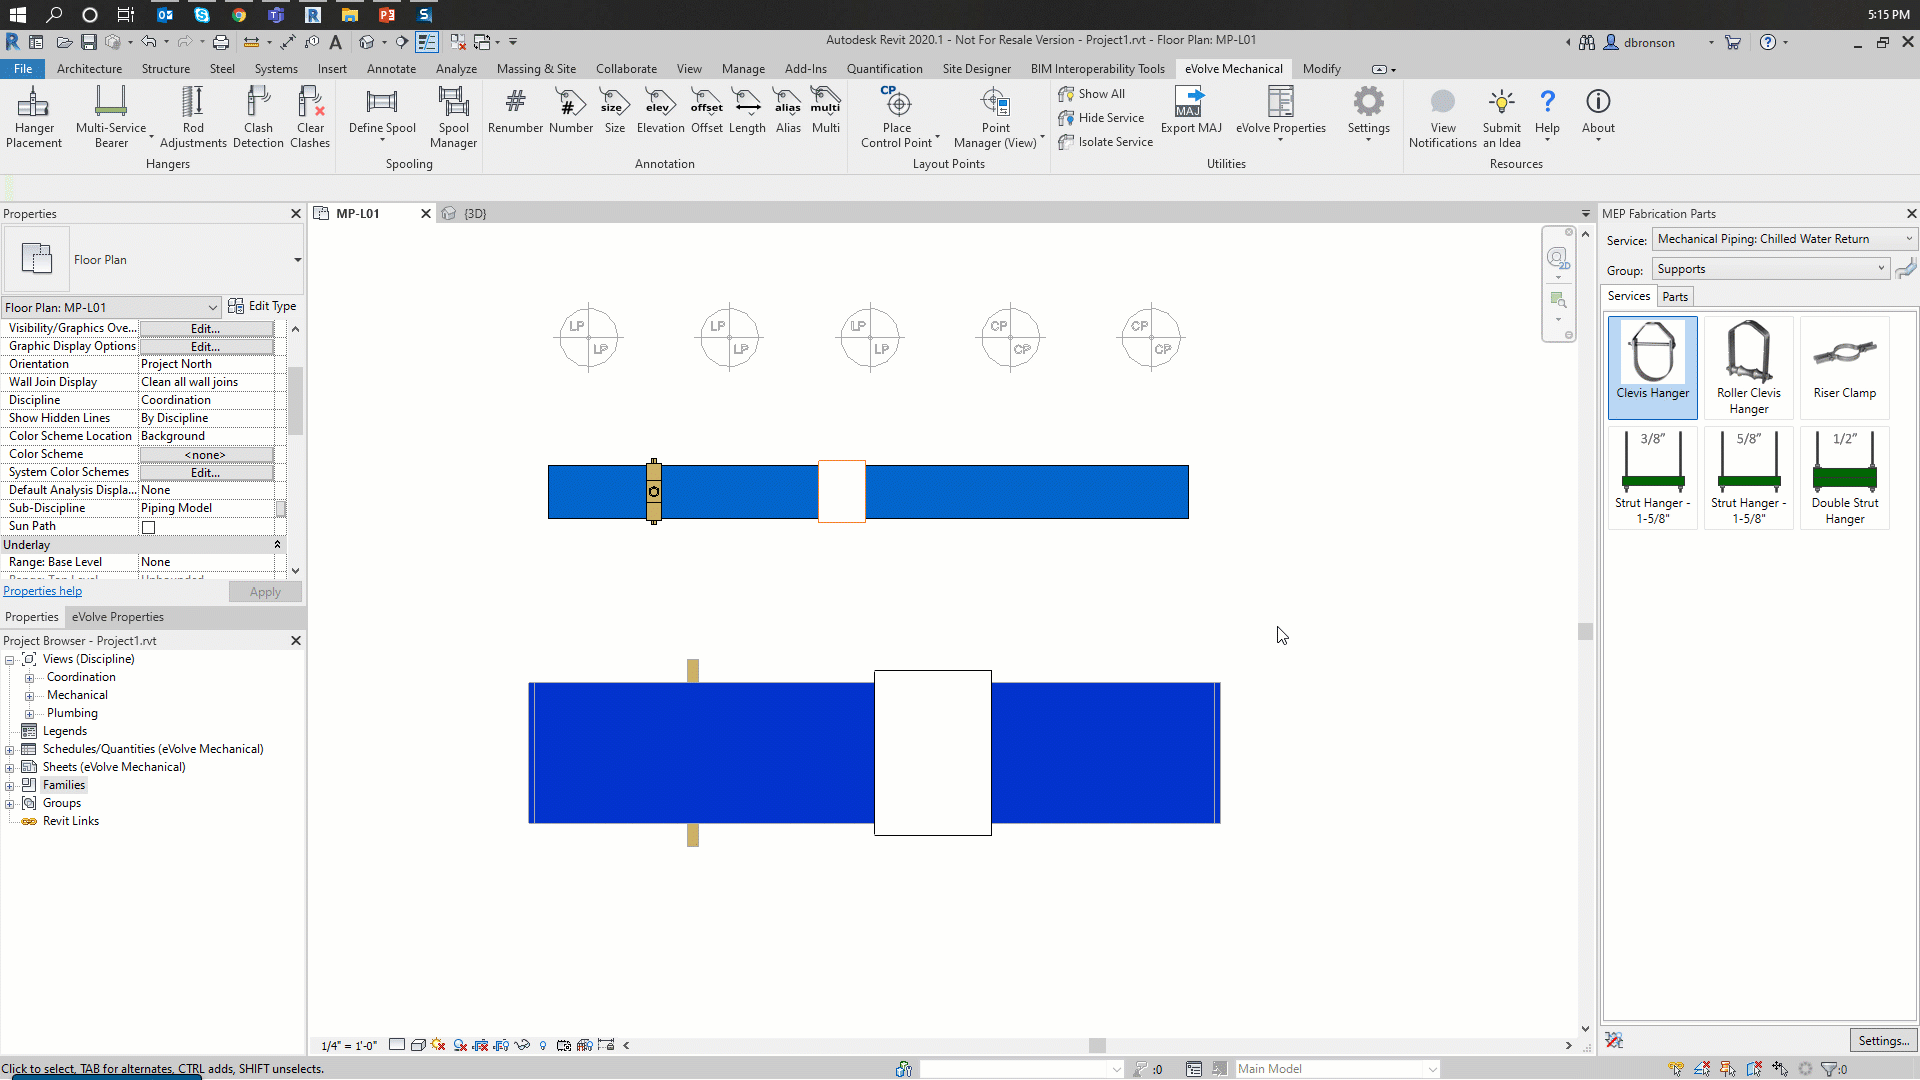Open Fabrication Parts Settings button

click(1882, 1041)
